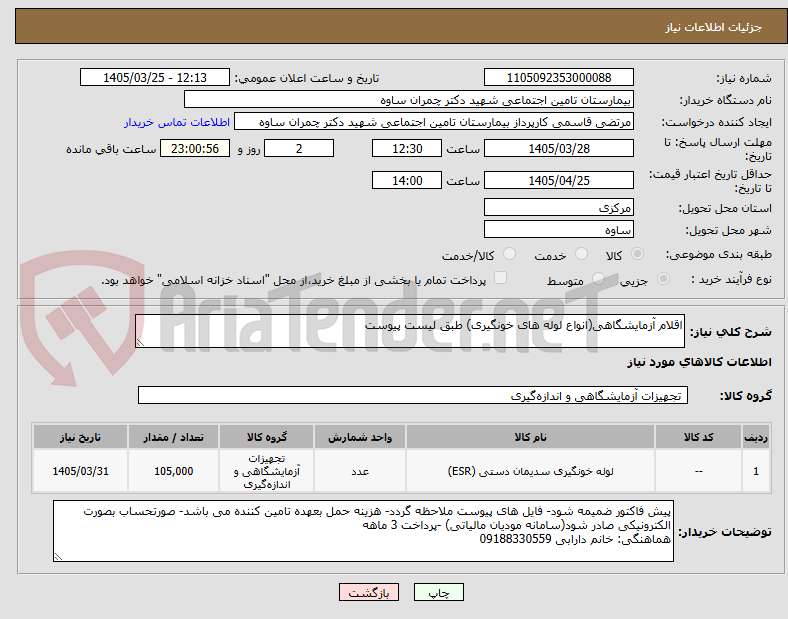Click the چاپ print button
The width and height of the screenshot is (788, 619).
tap(439, 592)
